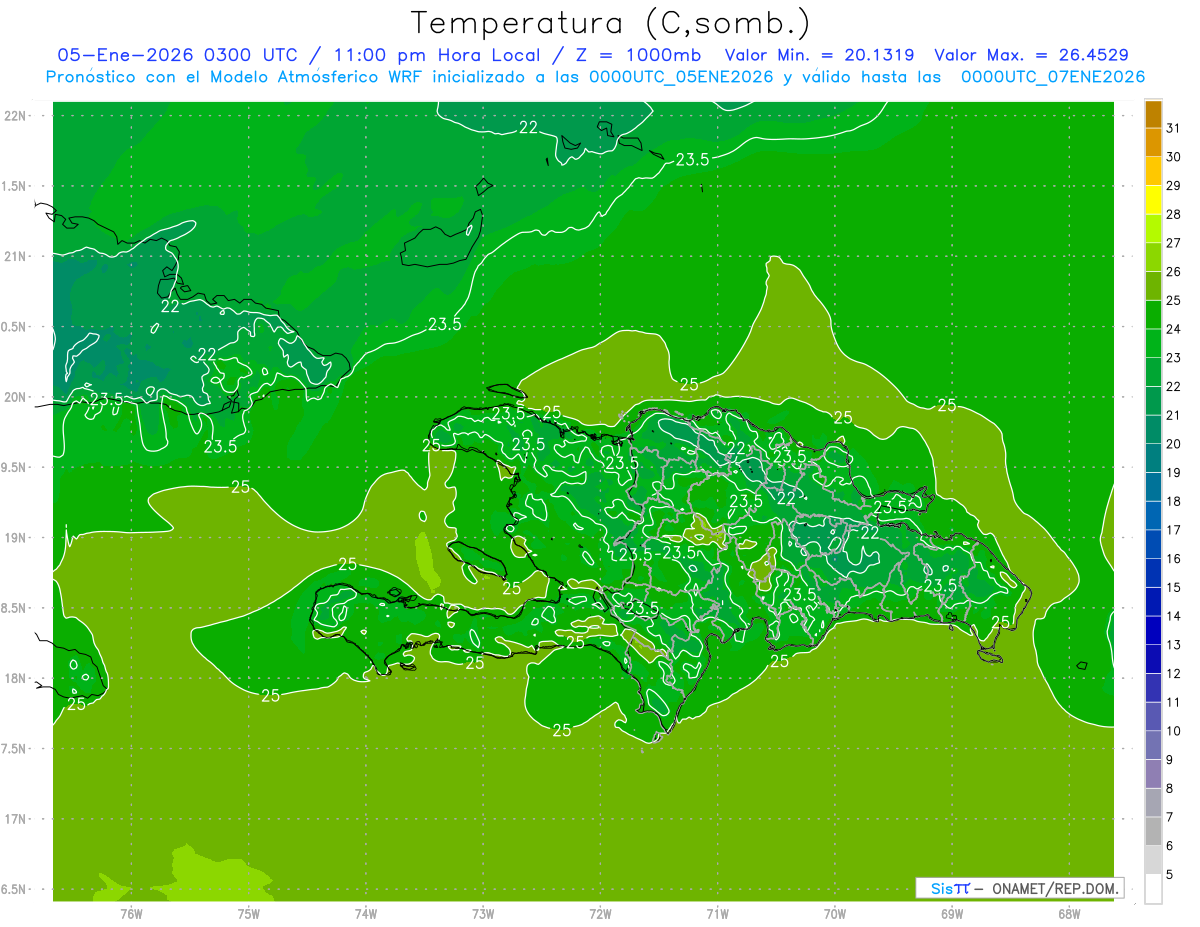Viewport: 1200px width, 927px height.
Task: Click the 21N latitude axis label
Action: [x=16, y=256]
